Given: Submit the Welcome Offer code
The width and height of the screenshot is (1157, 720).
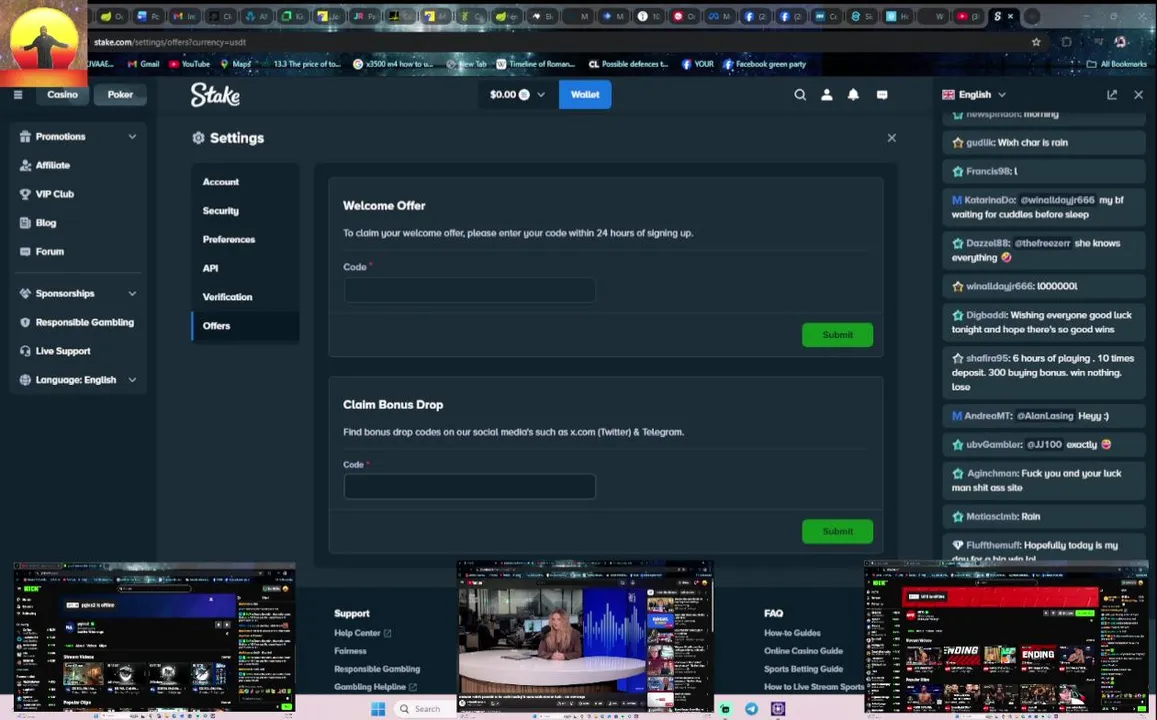Looking at the screenshot, I should click(x=837, y=335).
